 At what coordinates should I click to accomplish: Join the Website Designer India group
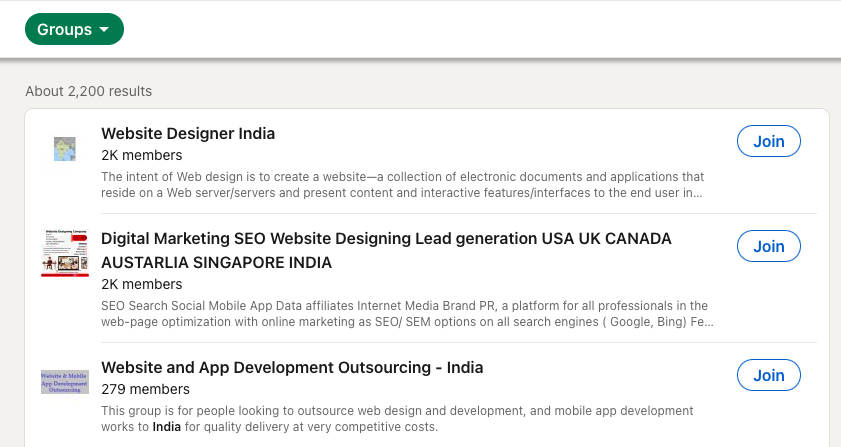coord(768,141)
